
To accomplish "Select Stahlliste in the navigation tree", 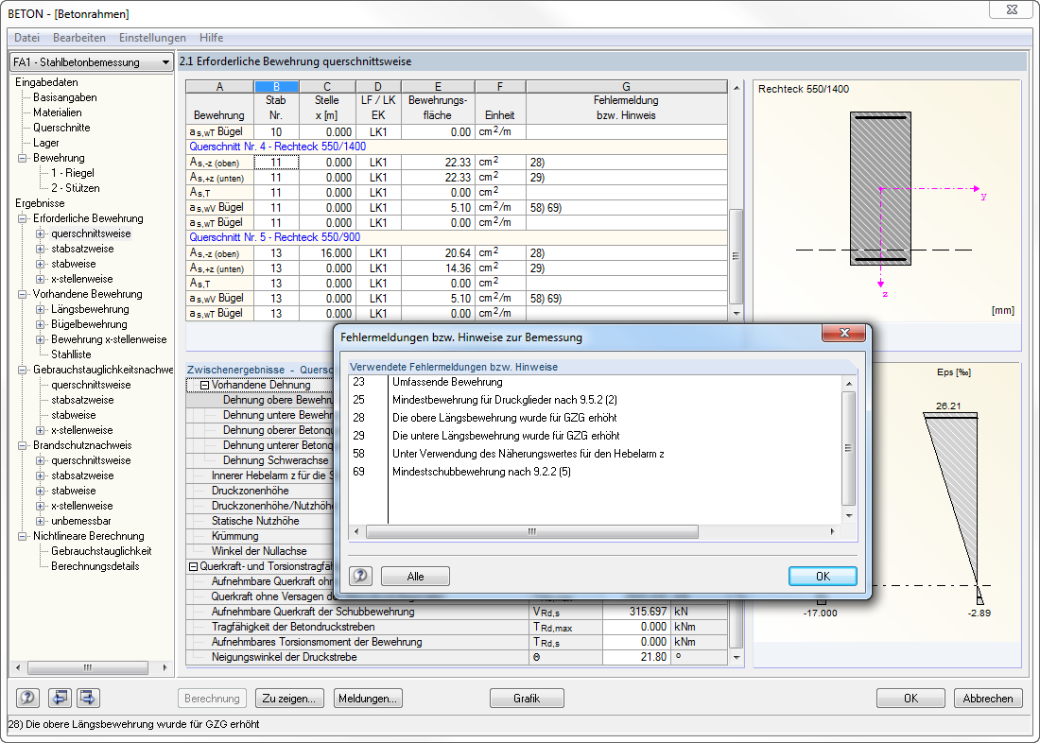I will point(71,354).
